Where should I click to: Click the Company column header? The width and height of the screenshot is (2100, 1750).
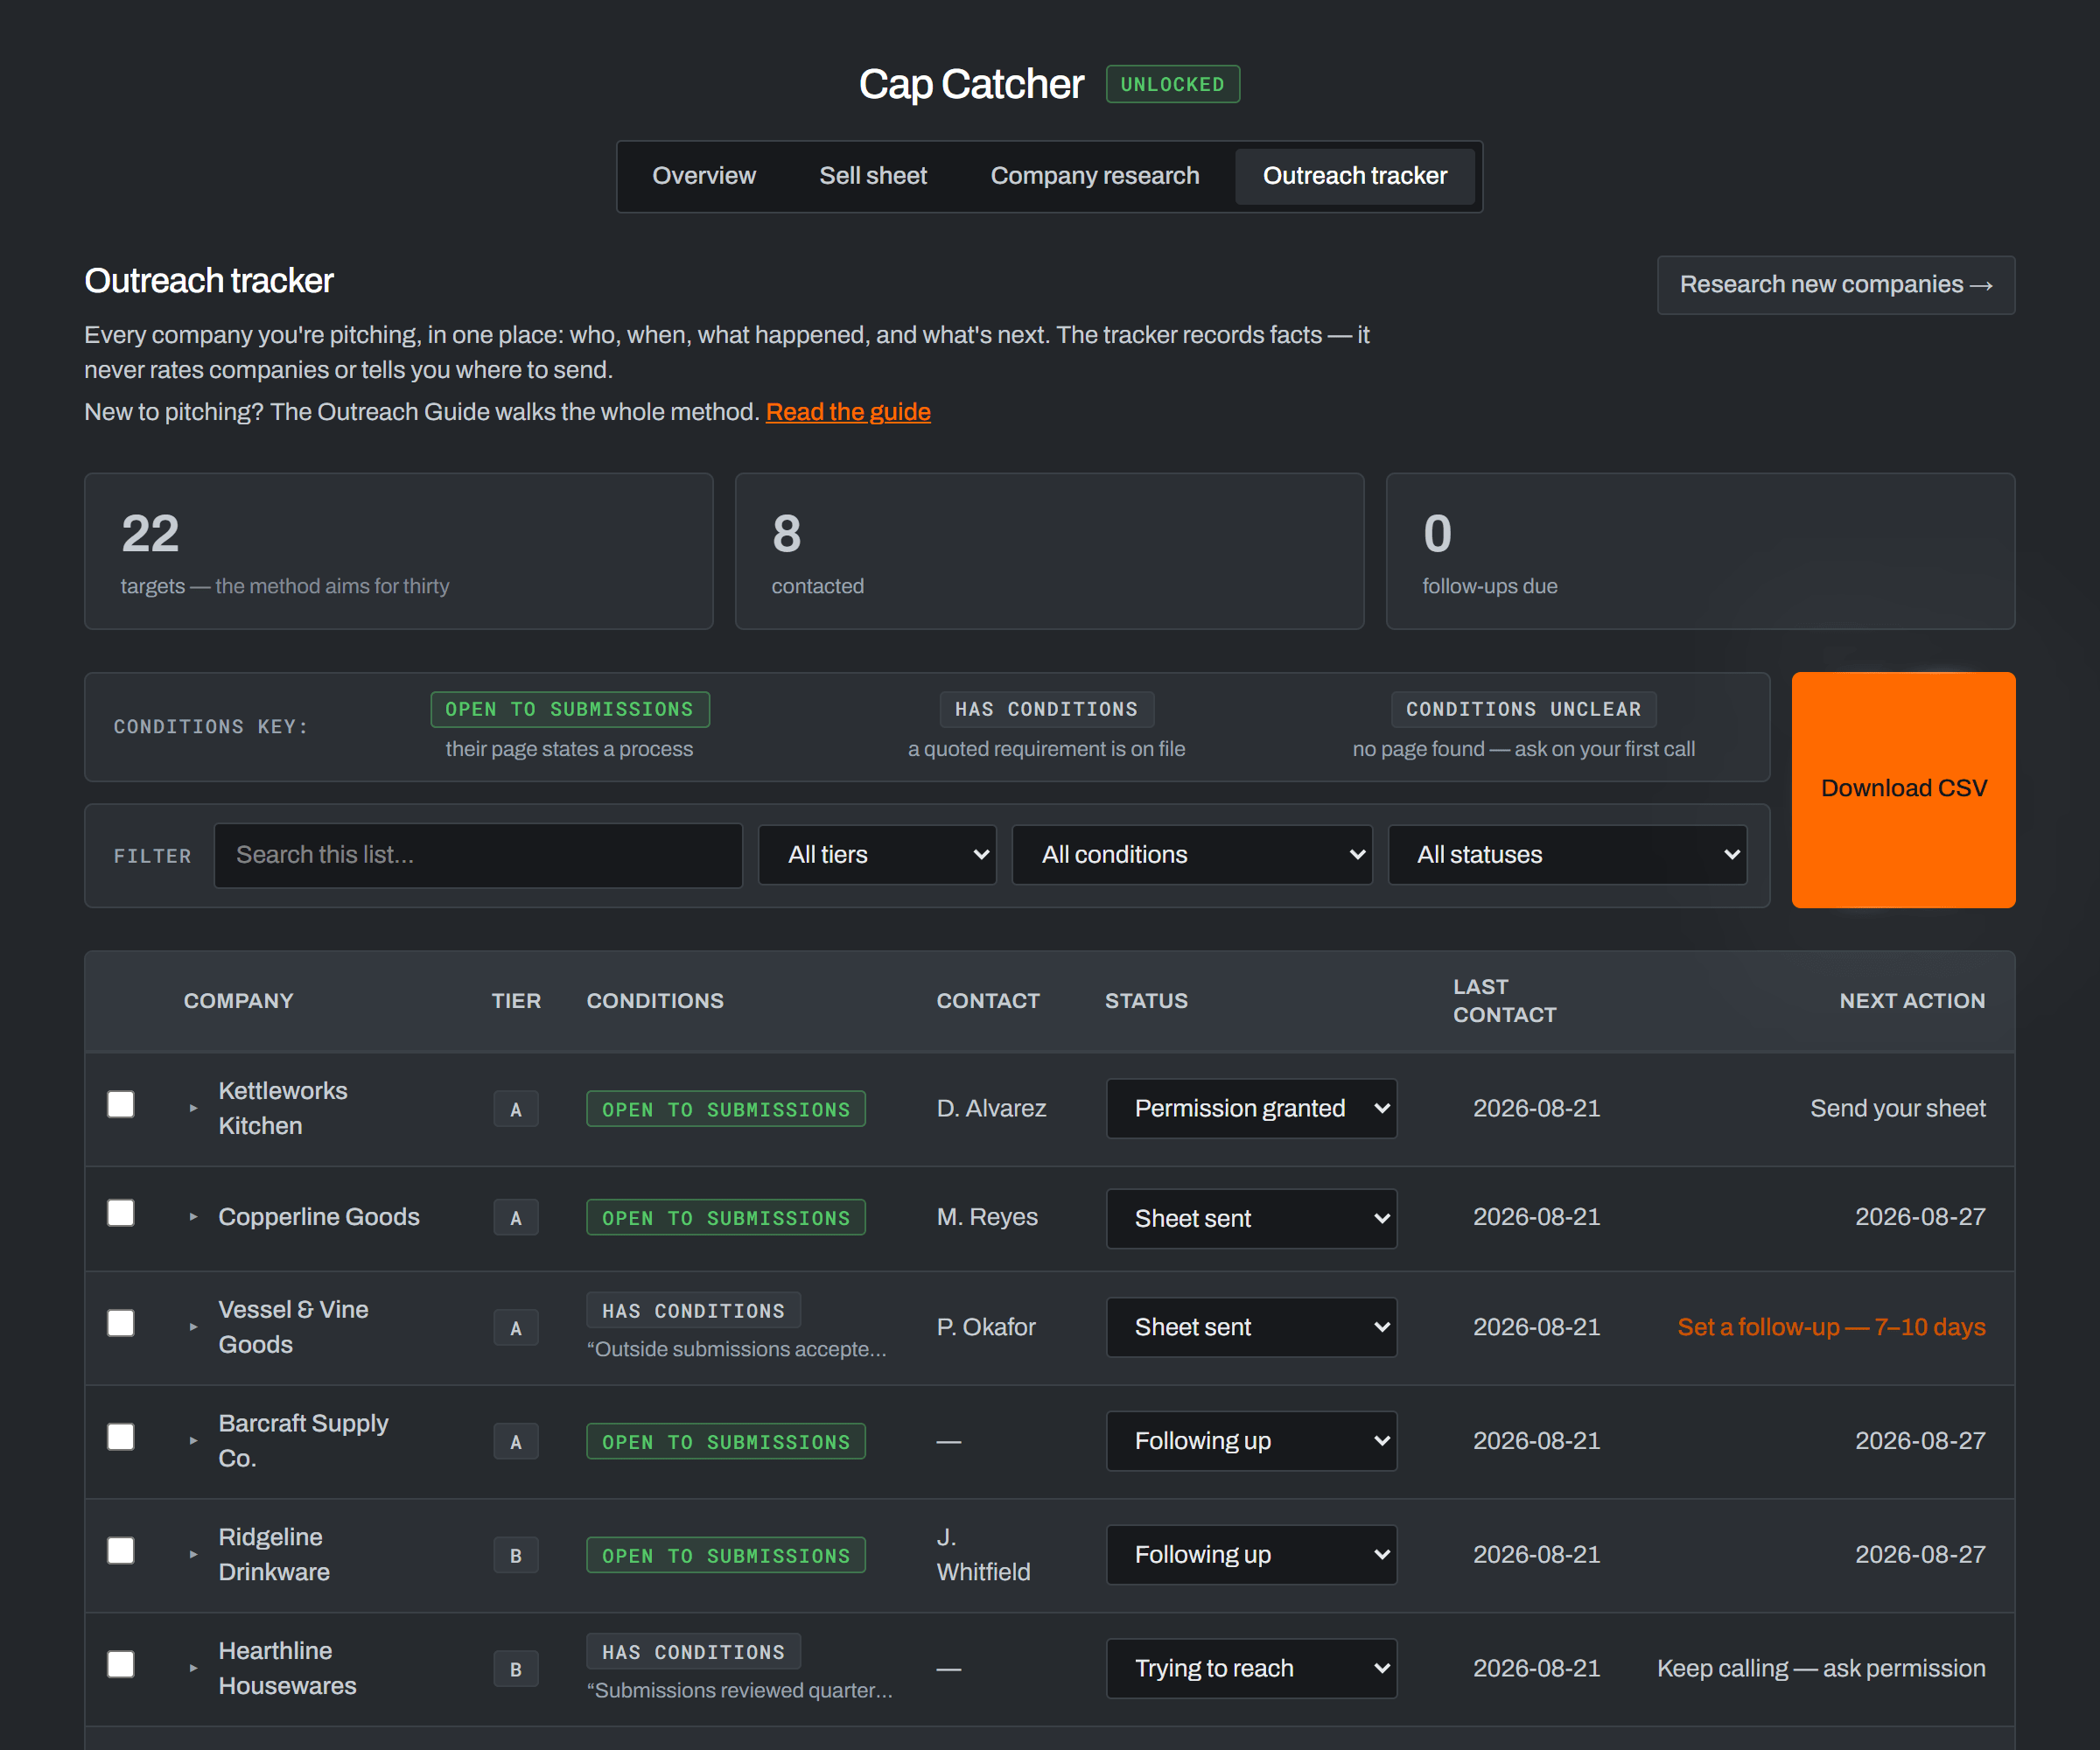coord(238,1001)
